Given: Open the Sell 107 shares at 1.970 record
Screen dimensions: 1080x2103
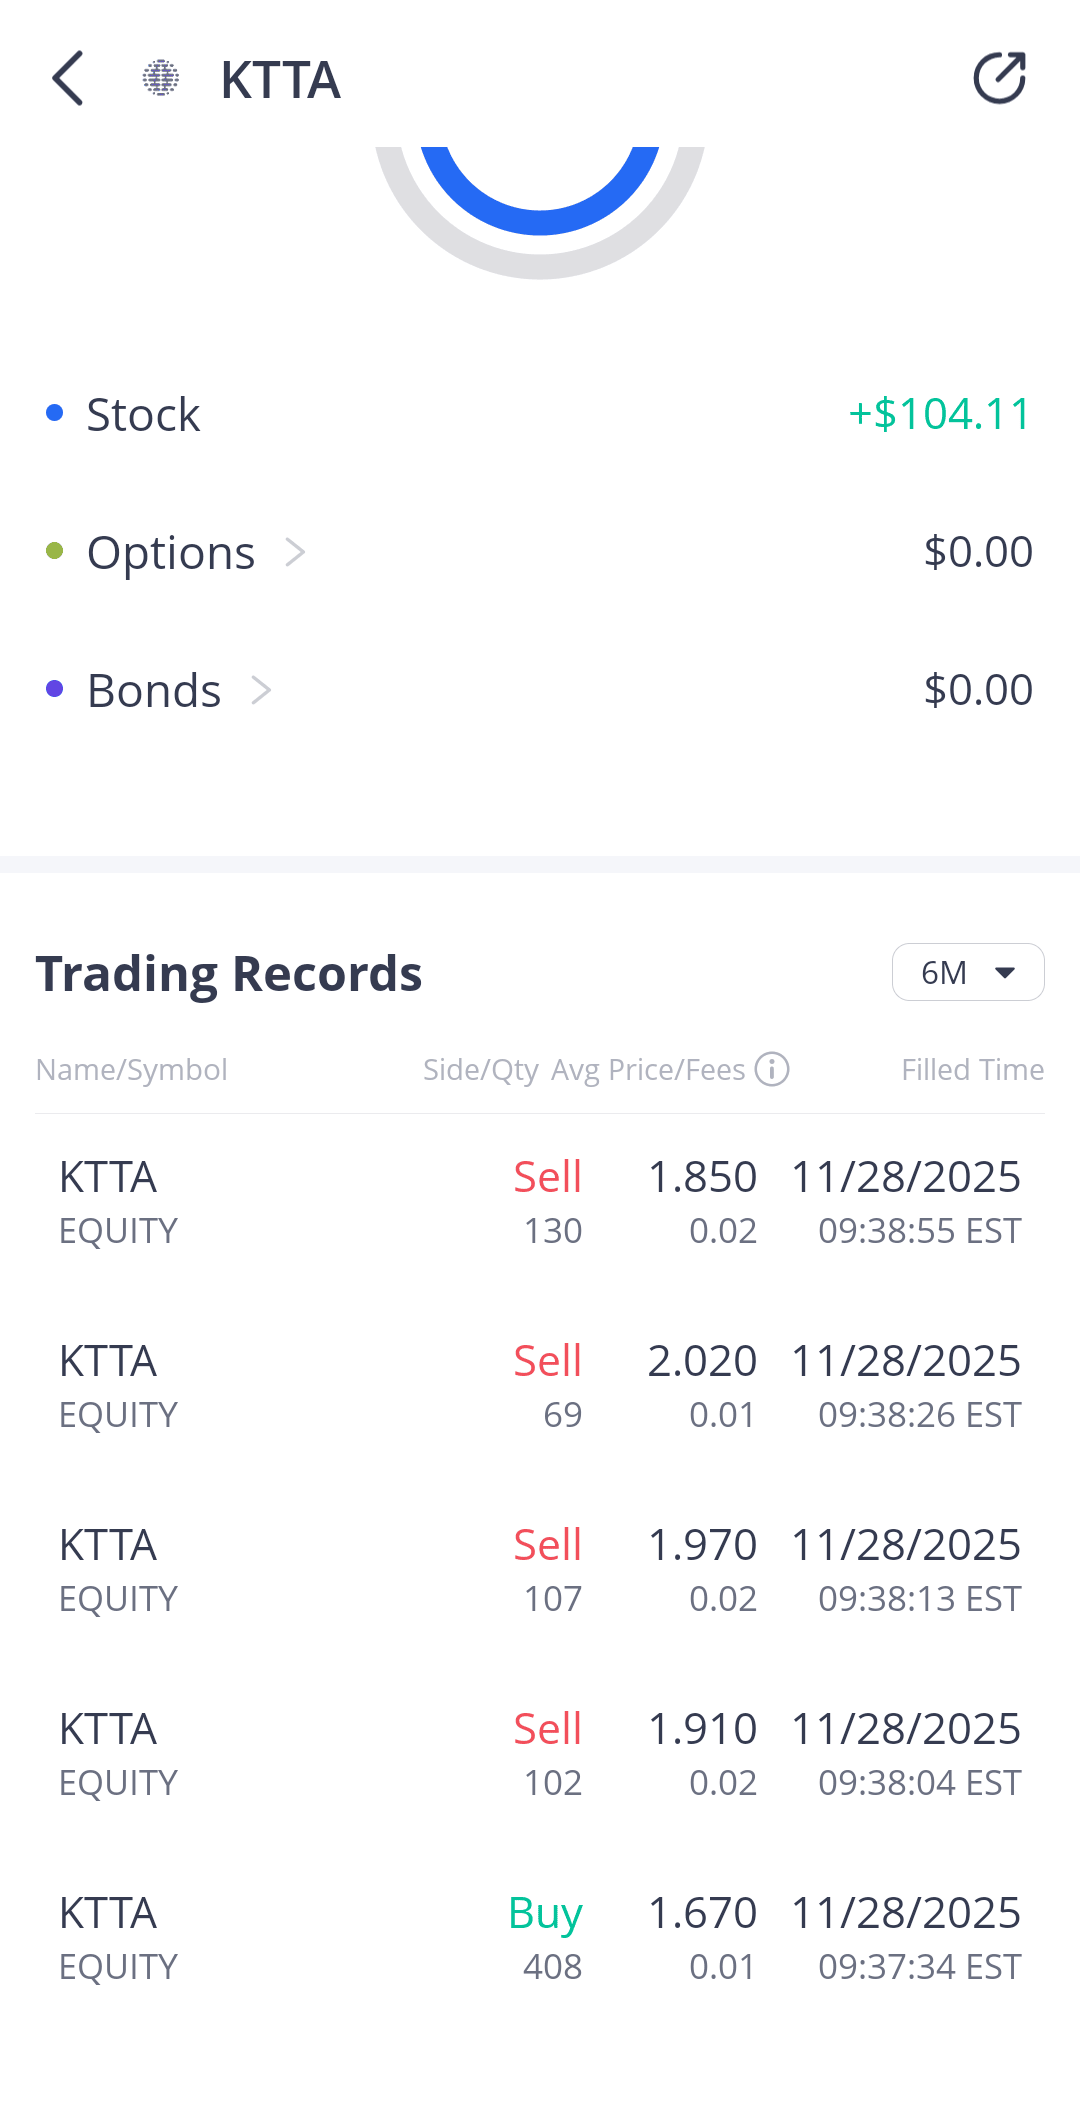Looking at the screenshot, I should point(540,1570).
